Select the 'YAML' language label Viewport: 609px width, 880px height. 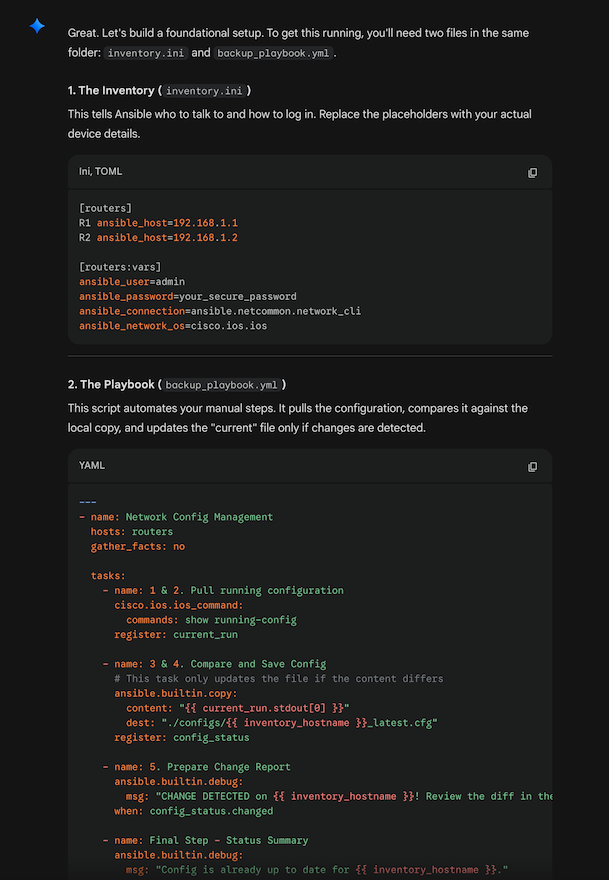tap(91, 465)
